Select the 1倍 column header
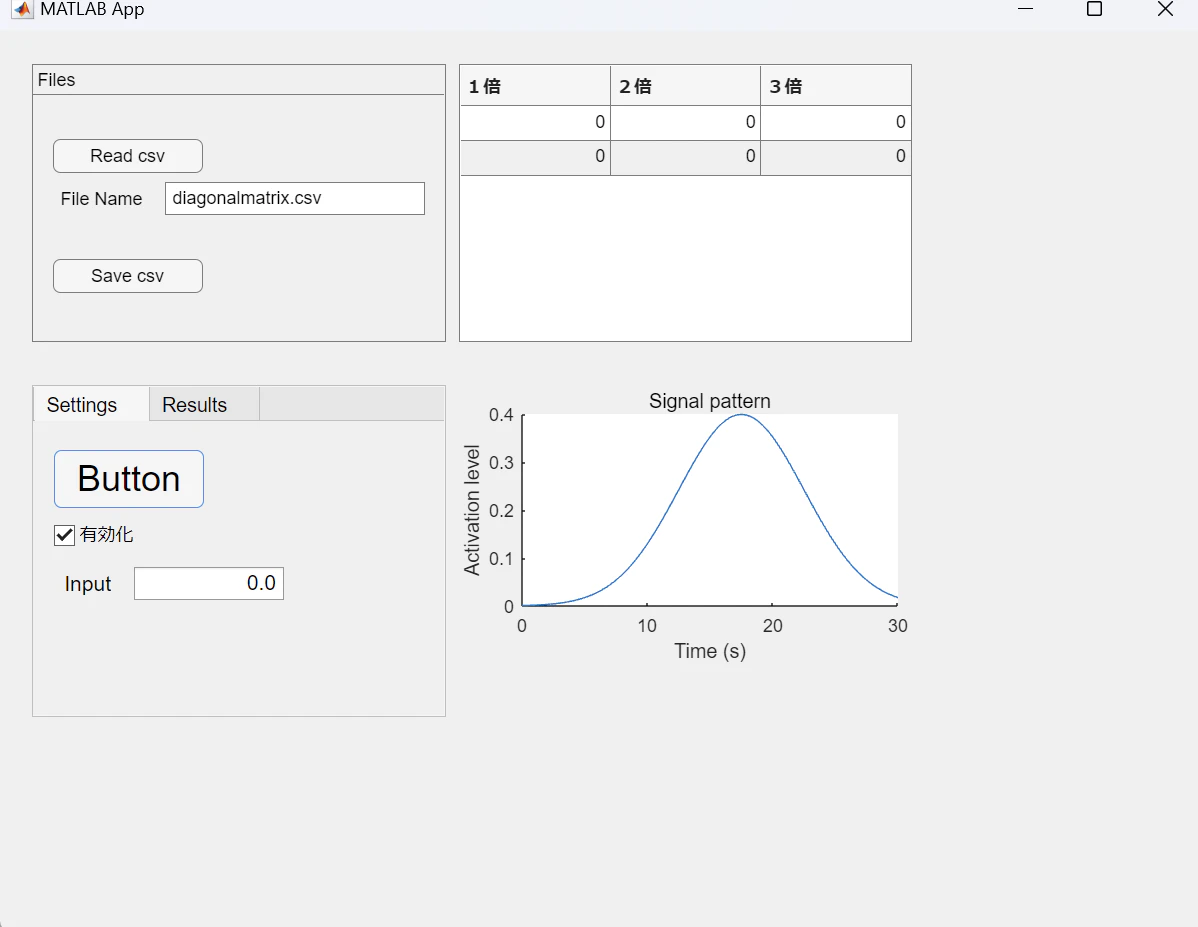 point(535,86)
